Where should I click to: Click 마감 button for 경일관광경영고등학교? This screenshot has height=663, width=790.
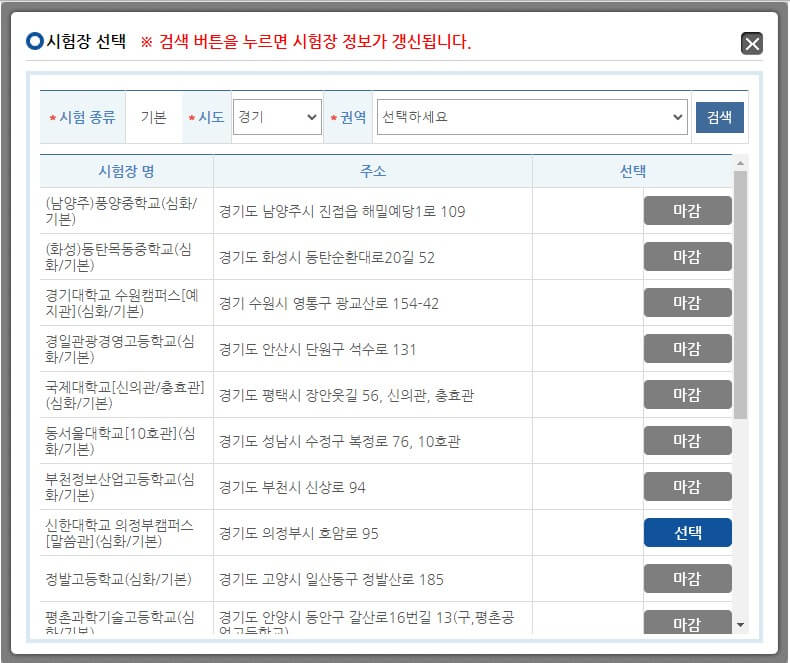point(688,349)
